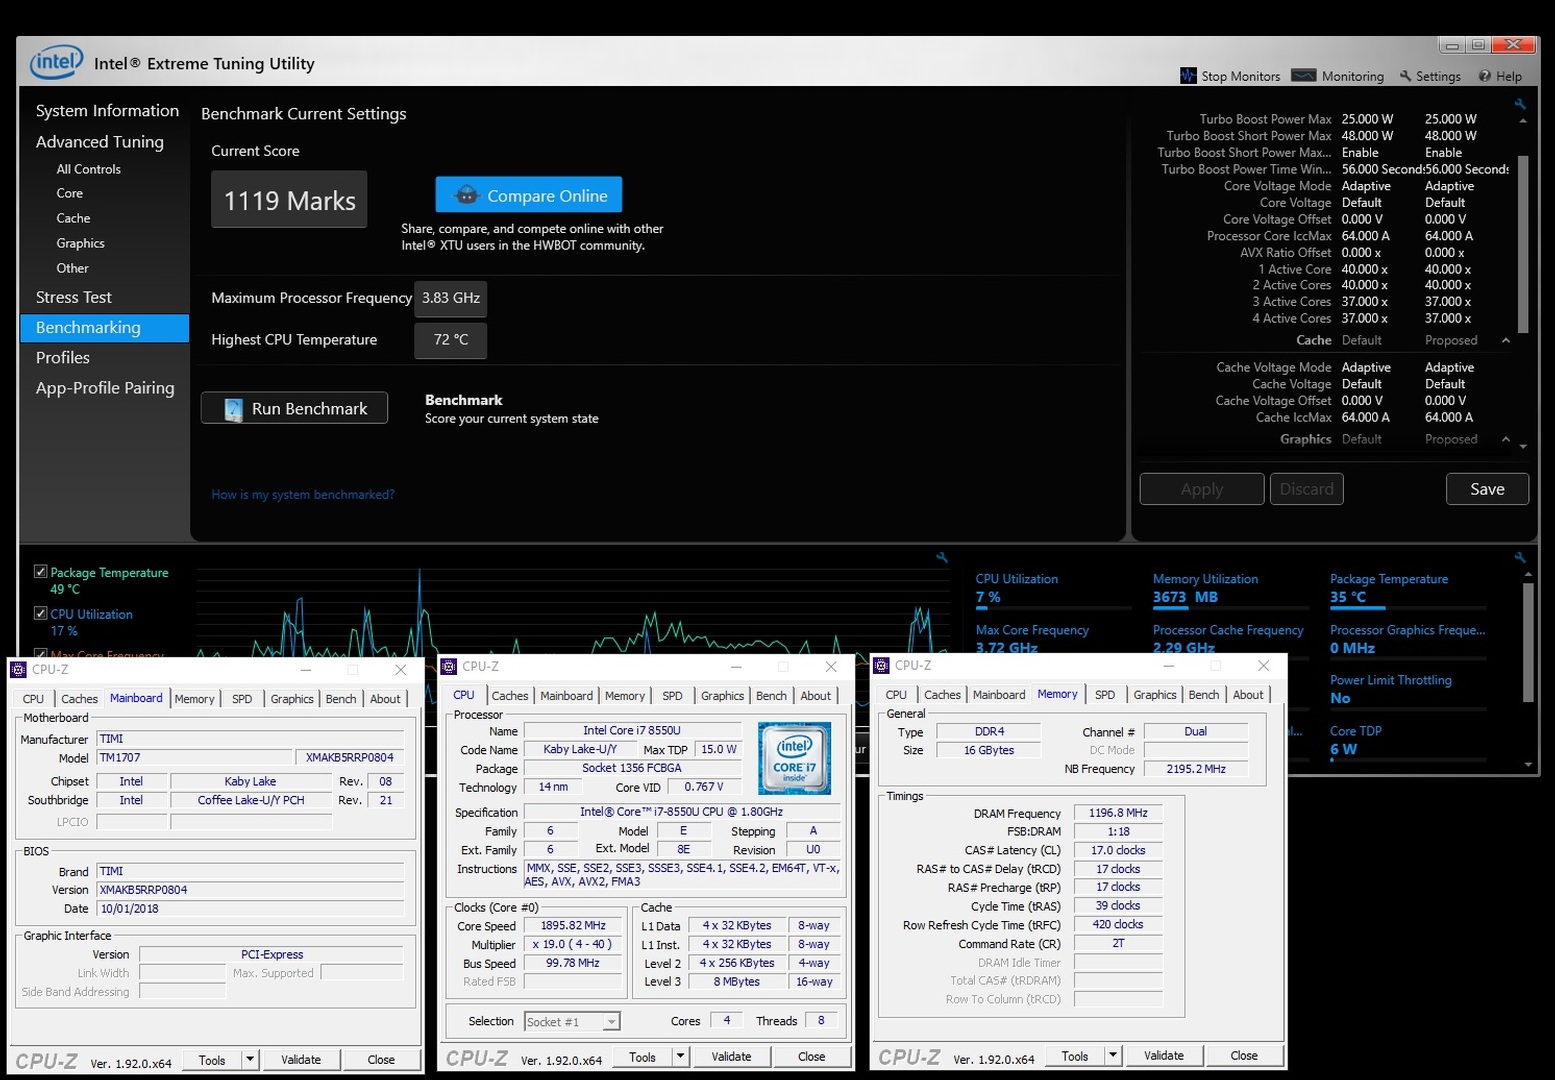1555x1080 pixels.
Task: Click Close button in CPU CPU-Z window
Action: (x=811, y=1056)
